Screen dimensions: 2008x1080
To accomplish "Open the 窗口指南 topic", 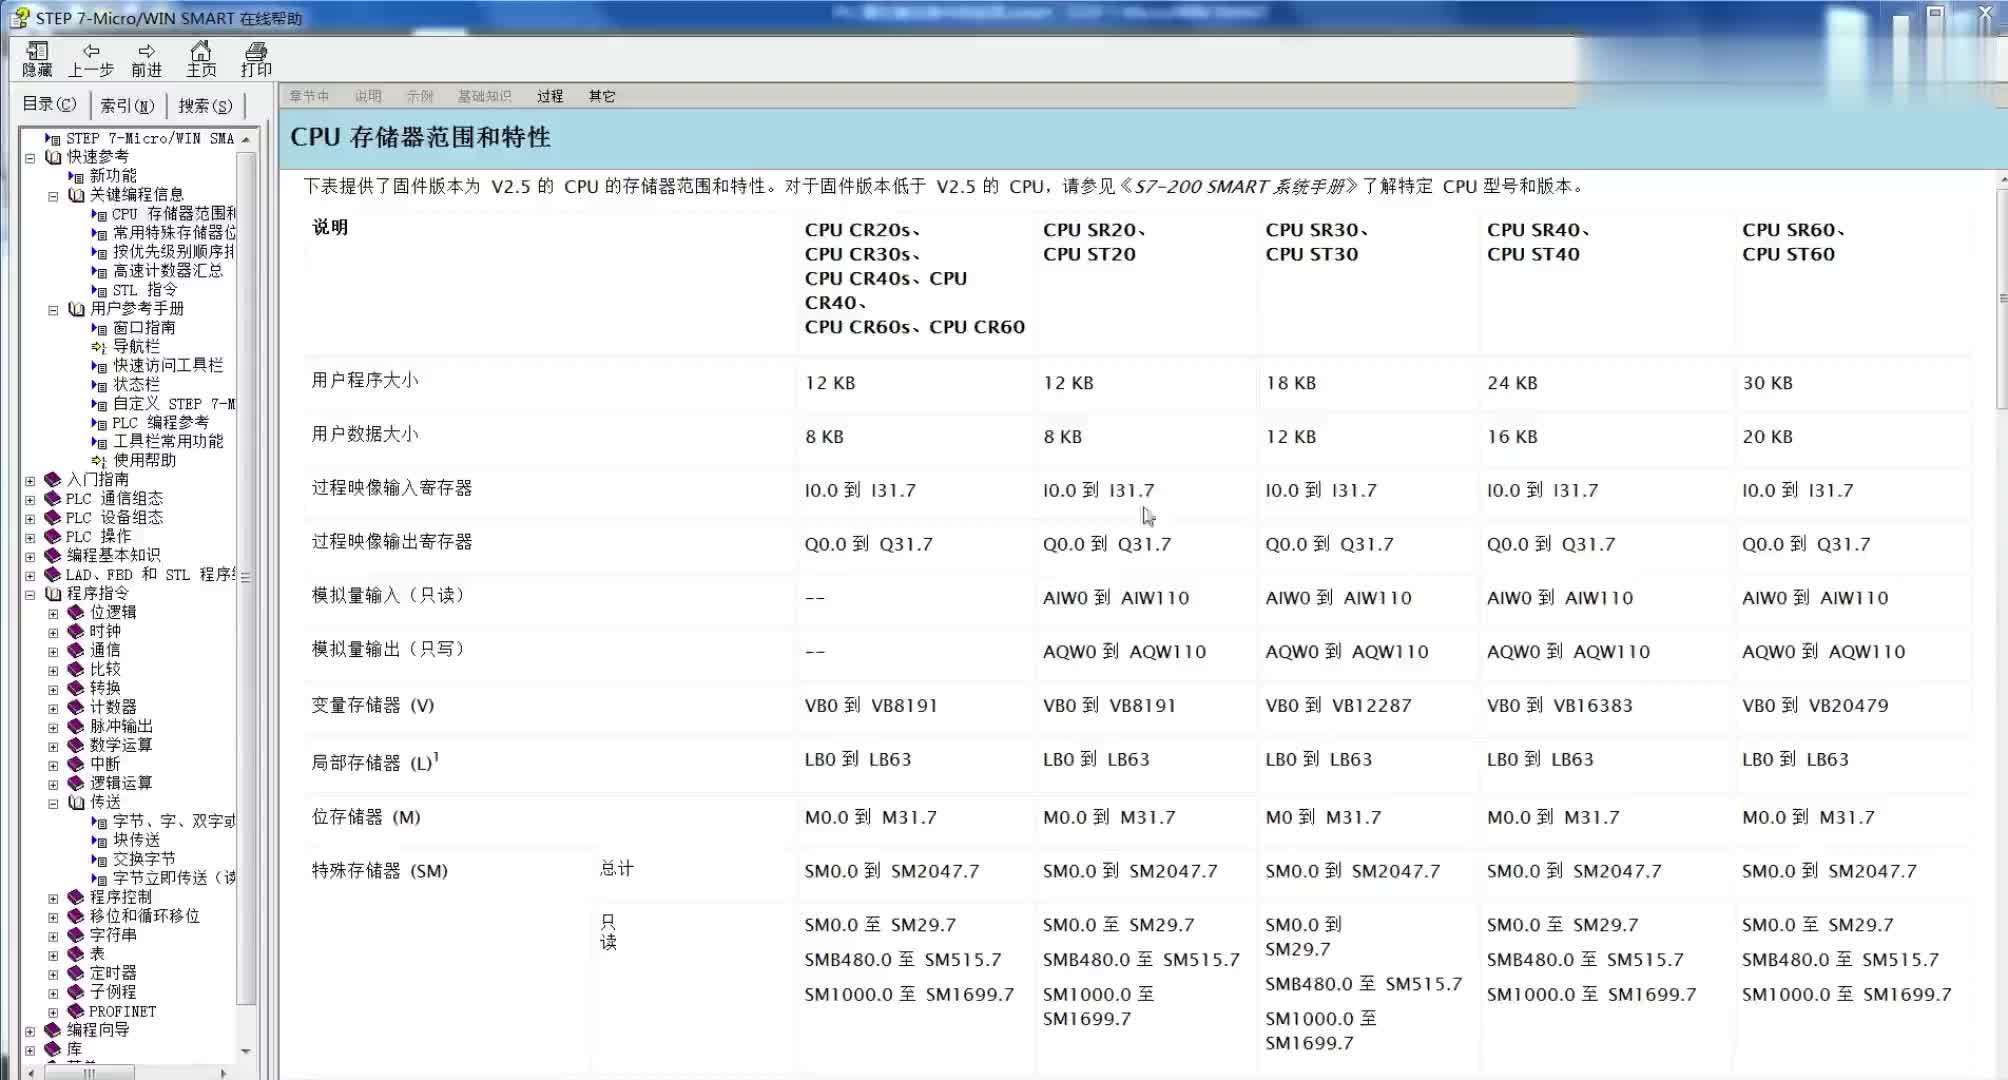I will [x=144, y=328].
